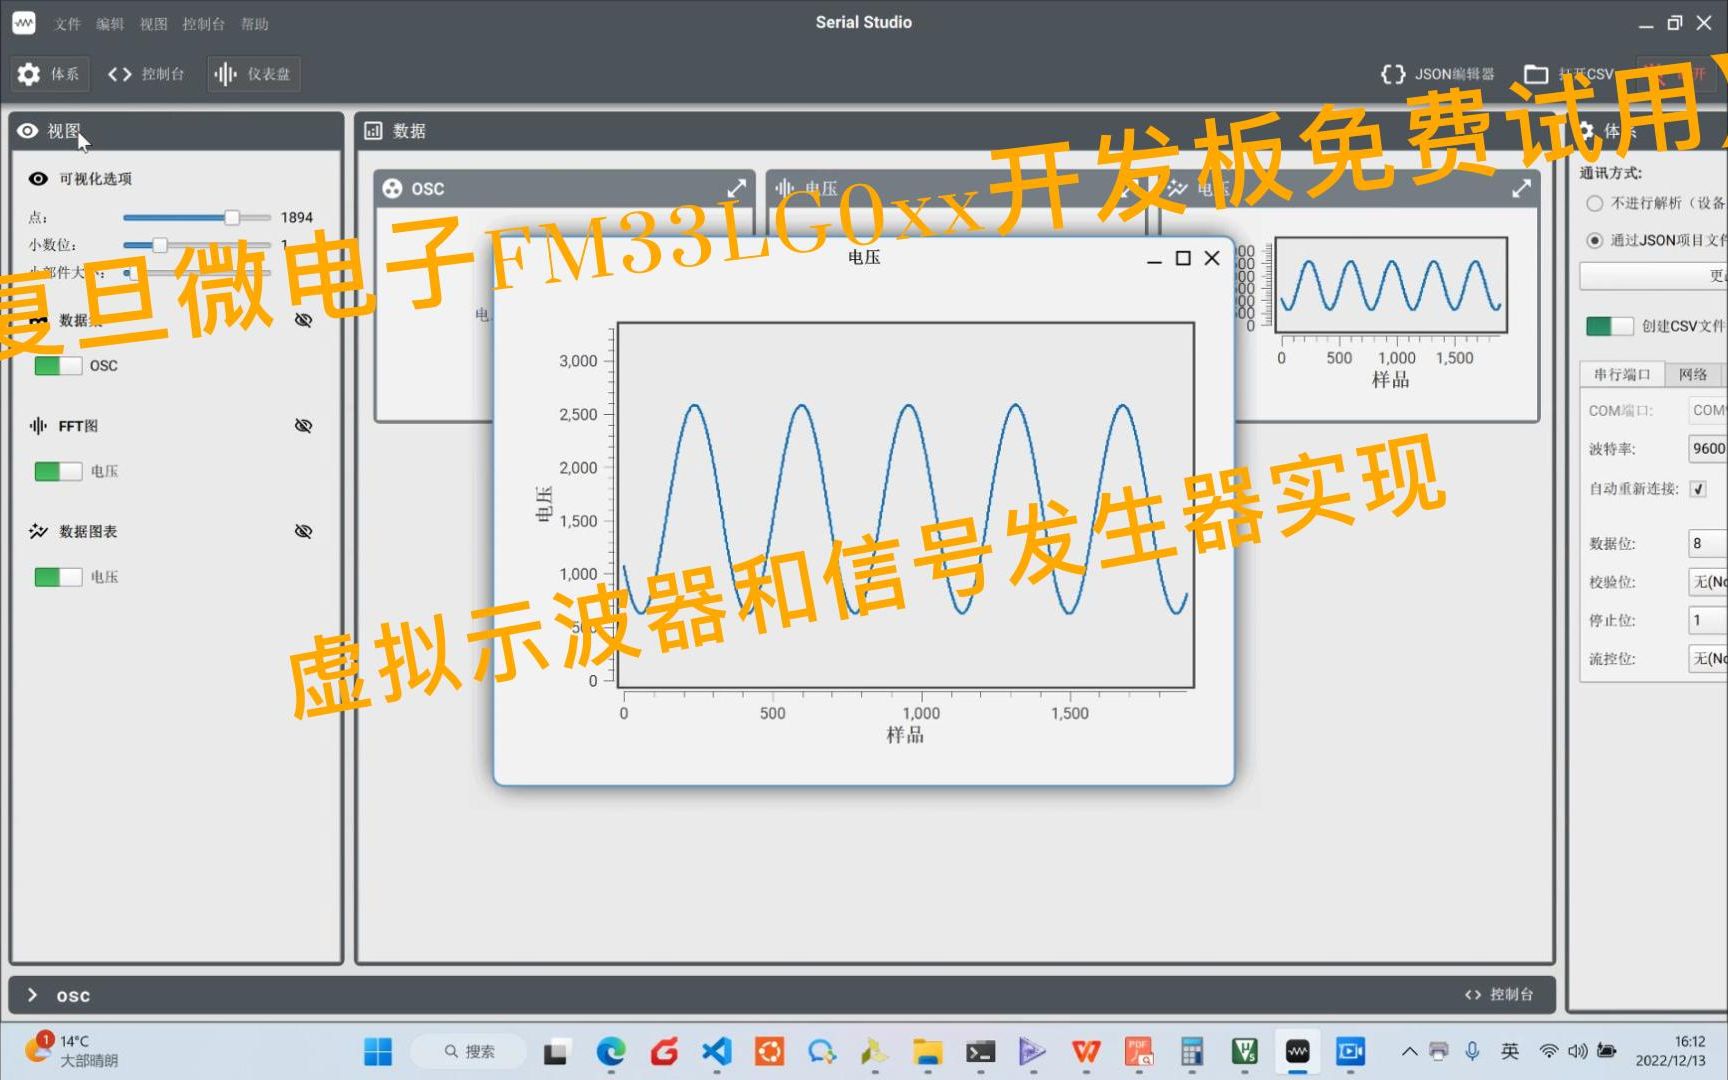Open the 文件 menu
The width and height of the screenshot is (1728, 1080).
(x=67, y=23)
